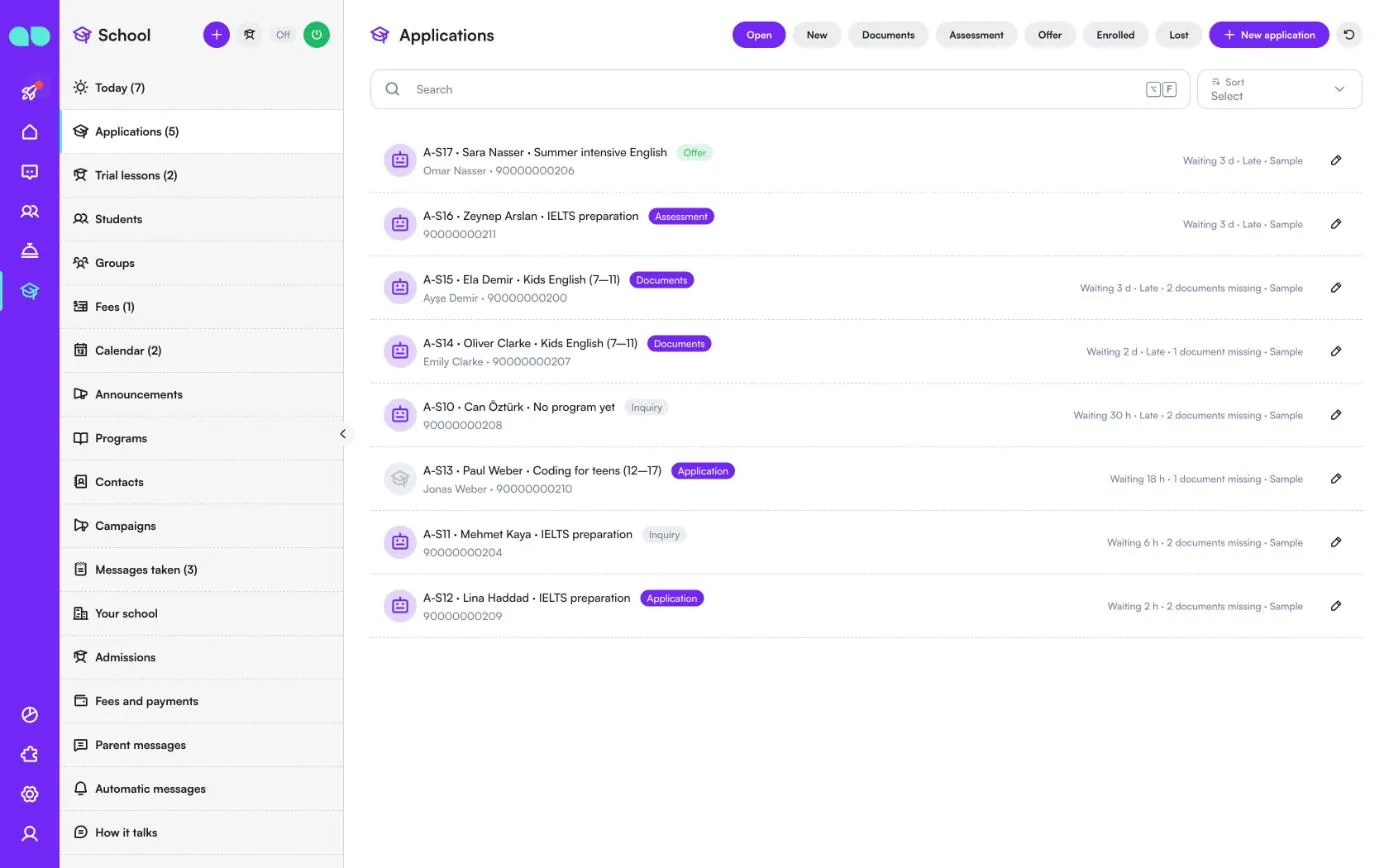Click the certificate badge icon beside Off
The image size is (1389, 868).
coord(250,35)
